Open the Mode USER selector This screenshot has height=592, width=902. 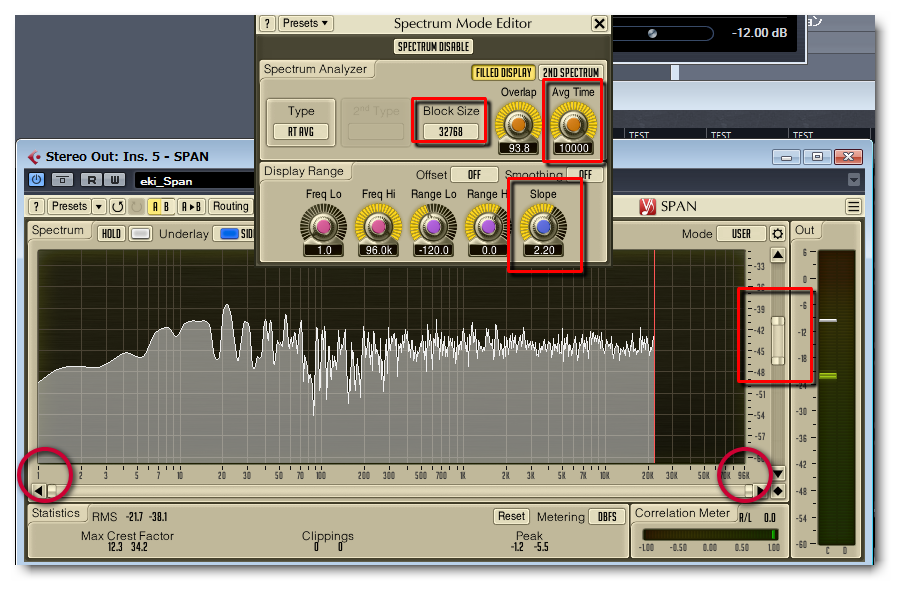[x=741, y=234]
